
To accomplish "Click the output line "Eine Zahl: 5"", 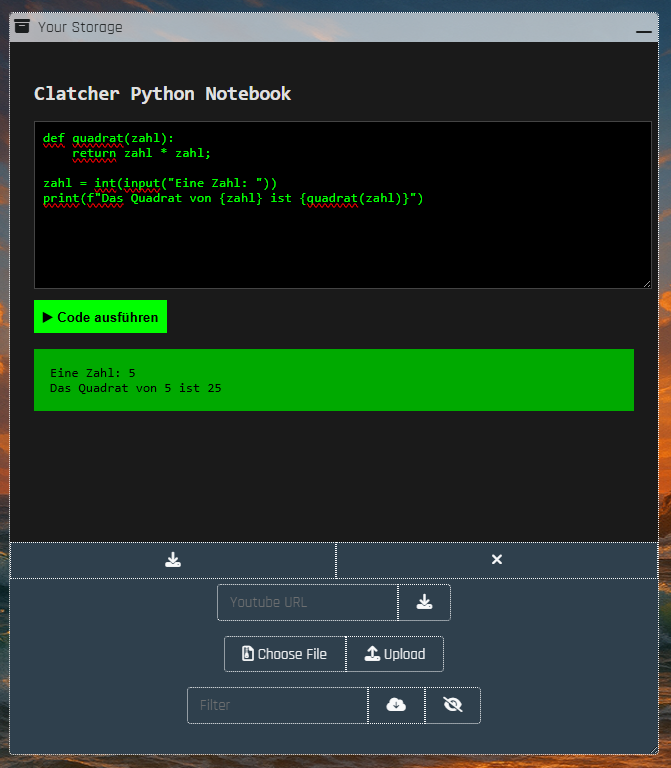I will [93, 373].
